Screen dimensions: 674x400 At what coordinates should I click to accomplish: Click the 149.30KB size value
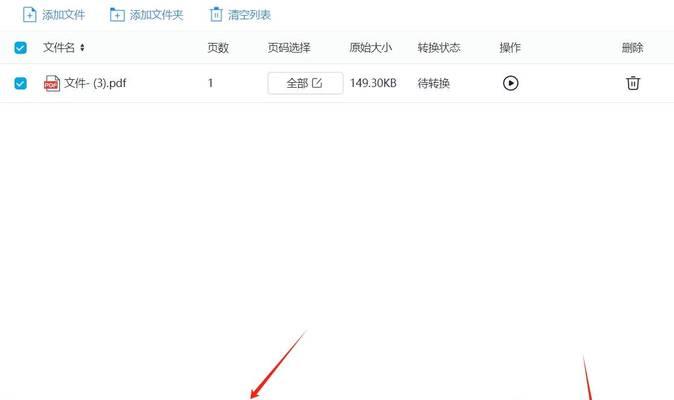pos(373,83)
